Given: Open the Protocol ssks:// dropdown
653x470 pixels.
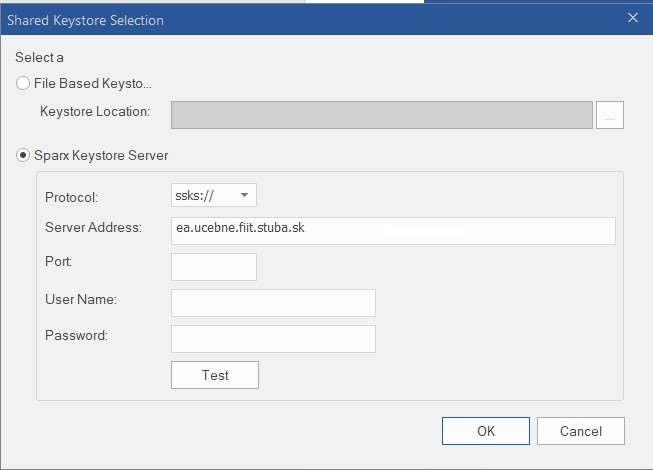Looking at the screenshot, I should [x=214, y=195].
